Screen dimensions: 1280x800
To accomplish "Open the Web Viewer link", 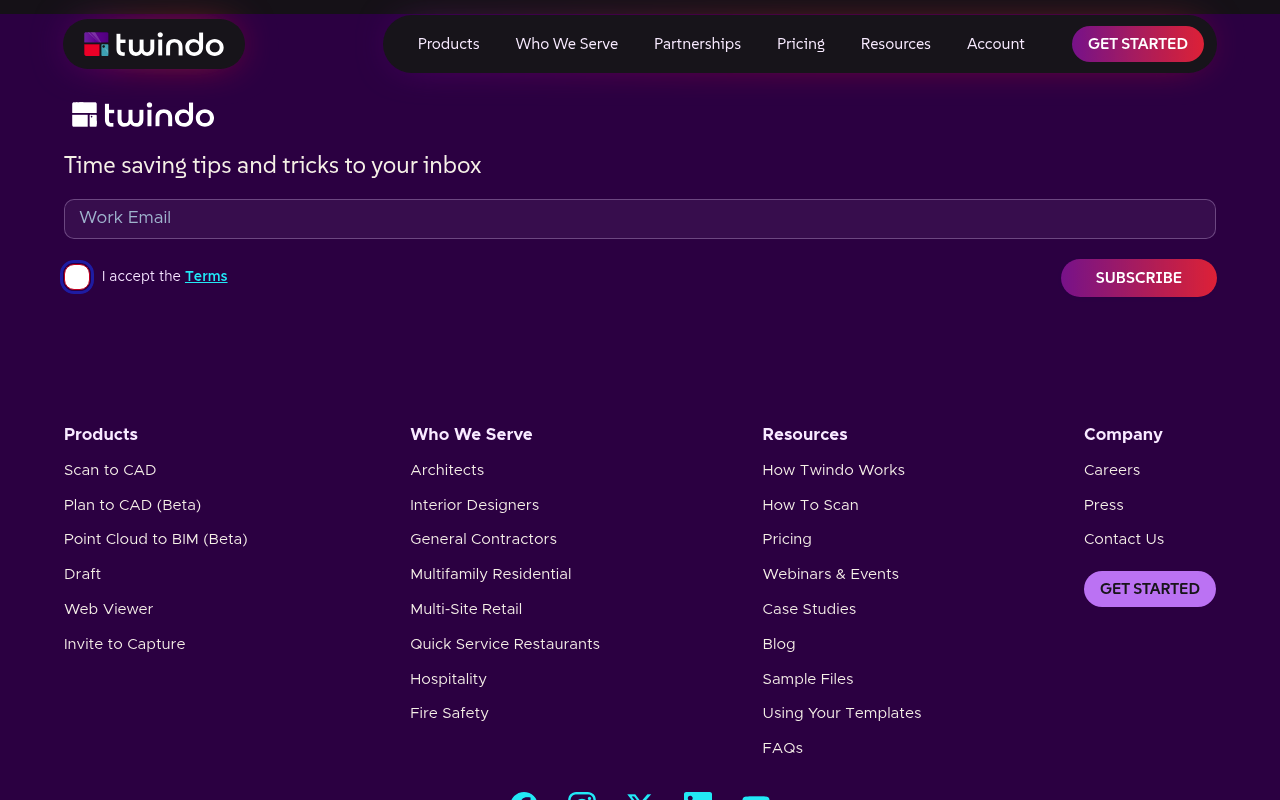I will (109, 609).
